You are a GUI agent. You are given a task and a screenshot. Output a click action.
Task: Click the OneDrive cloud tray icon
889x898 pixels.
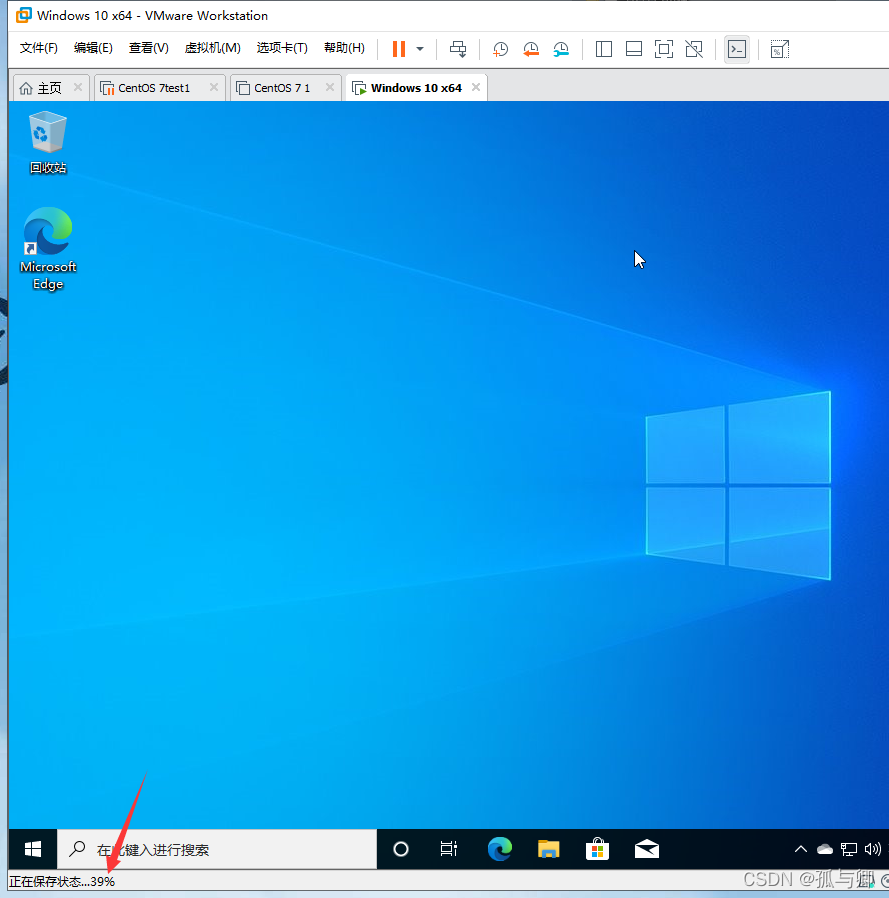[x=825, y=849]
